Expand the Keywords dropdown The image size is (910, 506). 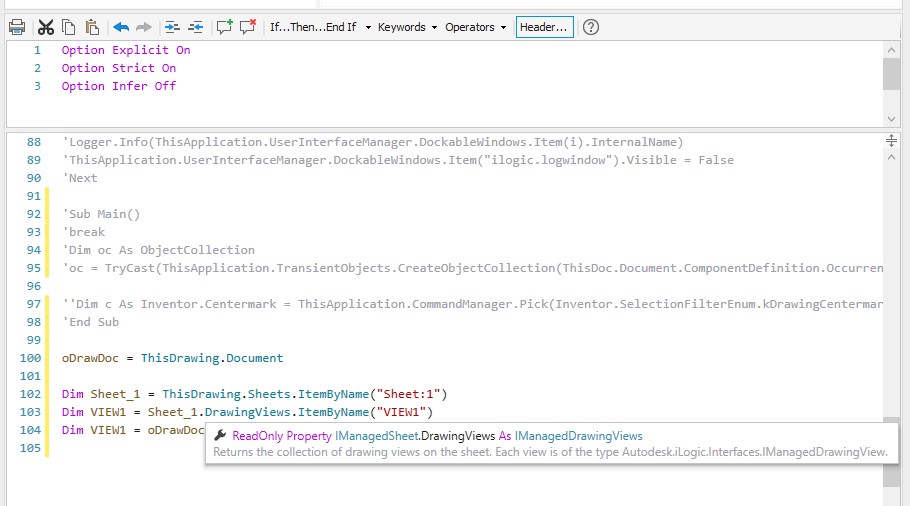click(407, 27)
